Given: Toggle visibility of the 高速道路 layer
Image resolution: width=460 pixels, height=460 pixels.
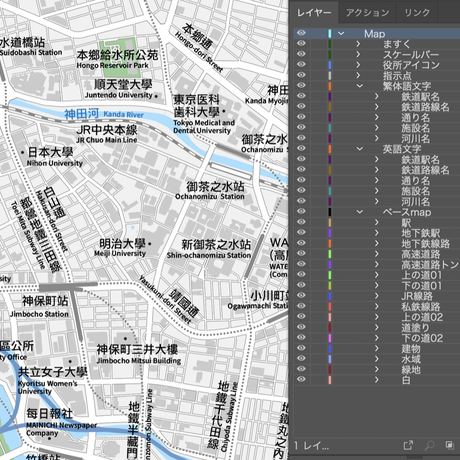Looking at the screenshot, I should tap(301, 253).
